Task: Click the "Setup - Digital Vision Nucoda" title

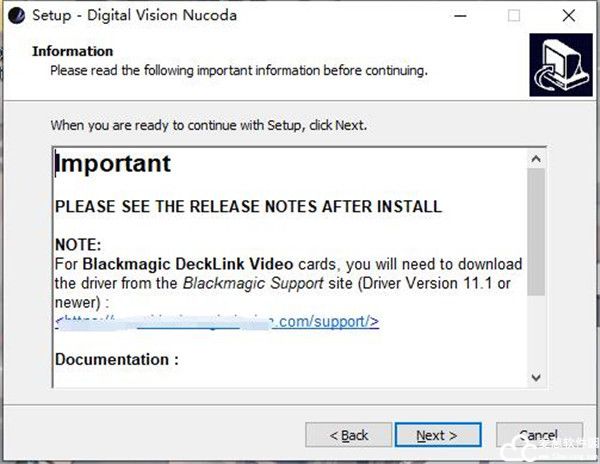Action: pyautogui.click(x=123, y=16)
